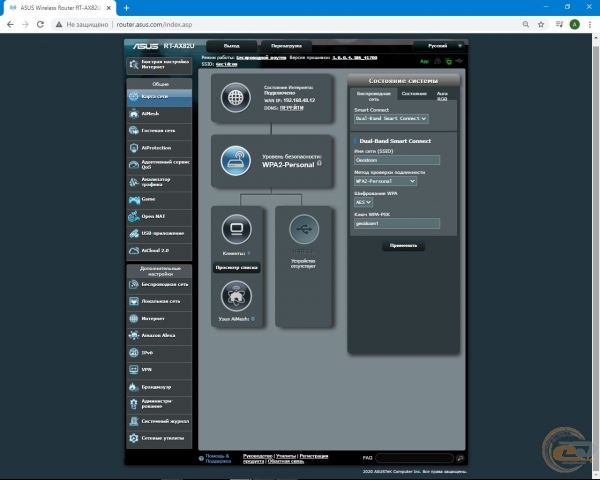
Task: Open the Анализатор трафика traffic analyzer
Action: 159,182
